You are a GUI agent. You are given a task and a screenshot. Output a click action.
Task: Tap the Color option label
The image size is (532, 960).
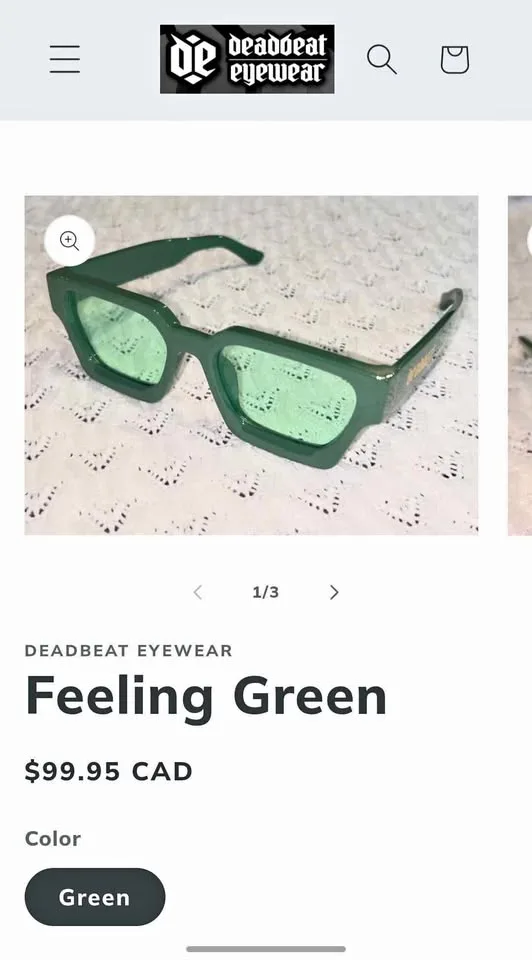tap(53, 839)
